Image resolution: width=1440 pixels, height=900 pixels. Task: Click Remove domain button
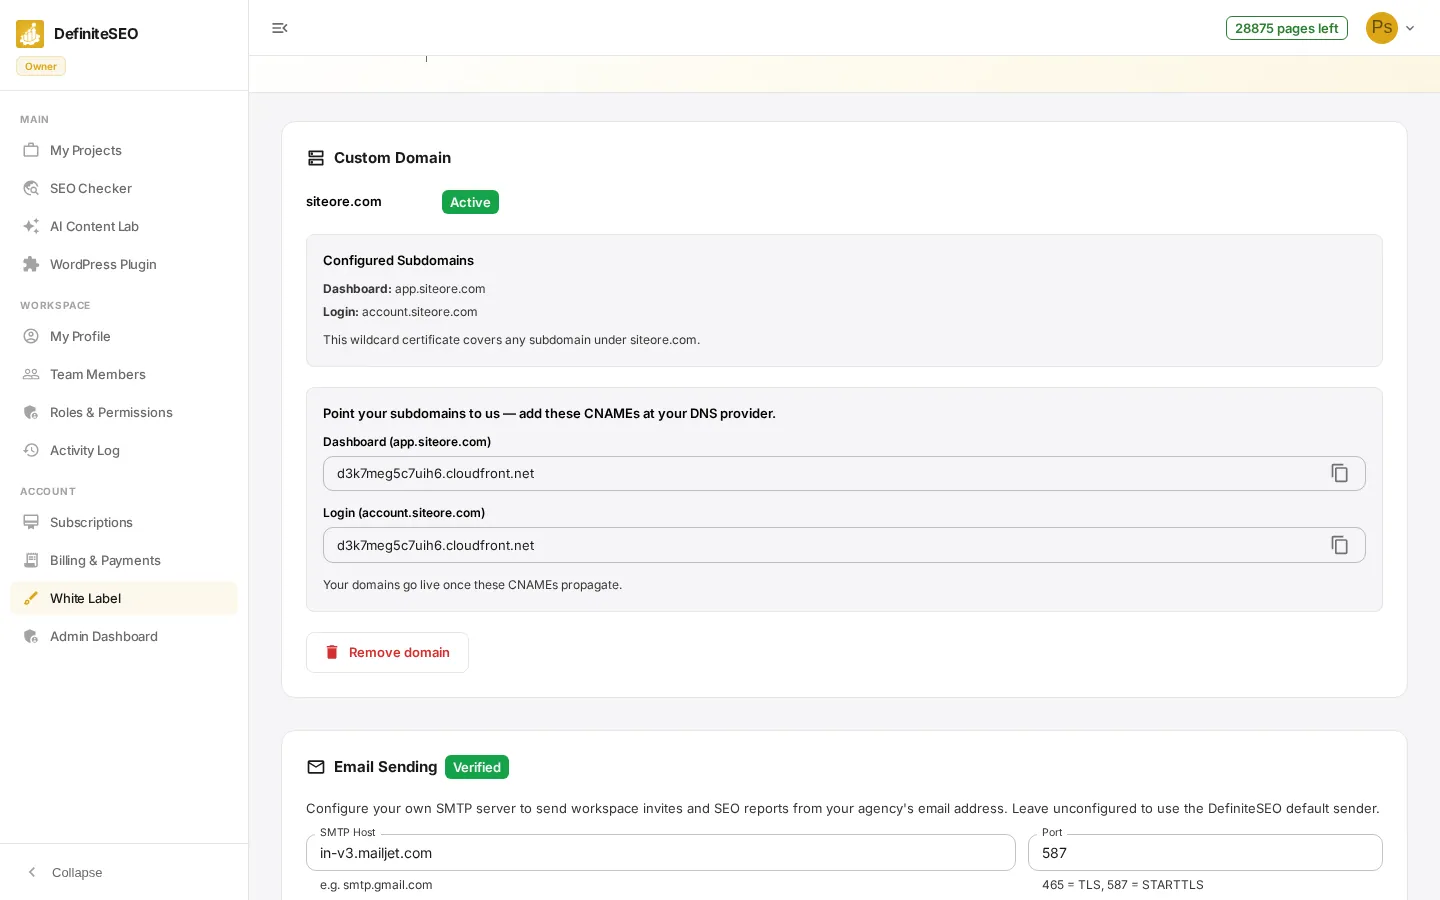tap(387, 652)
